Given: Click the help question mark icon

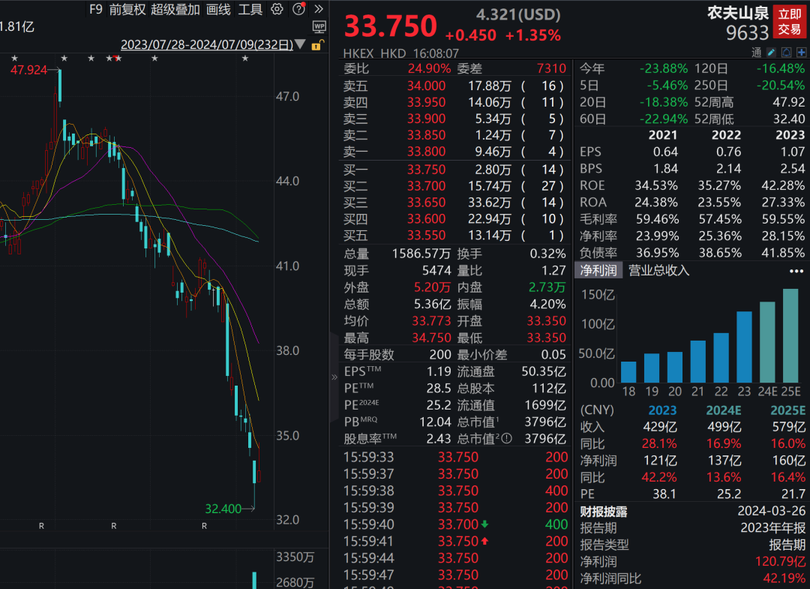Looking at the screenshot, I should 298,9.
